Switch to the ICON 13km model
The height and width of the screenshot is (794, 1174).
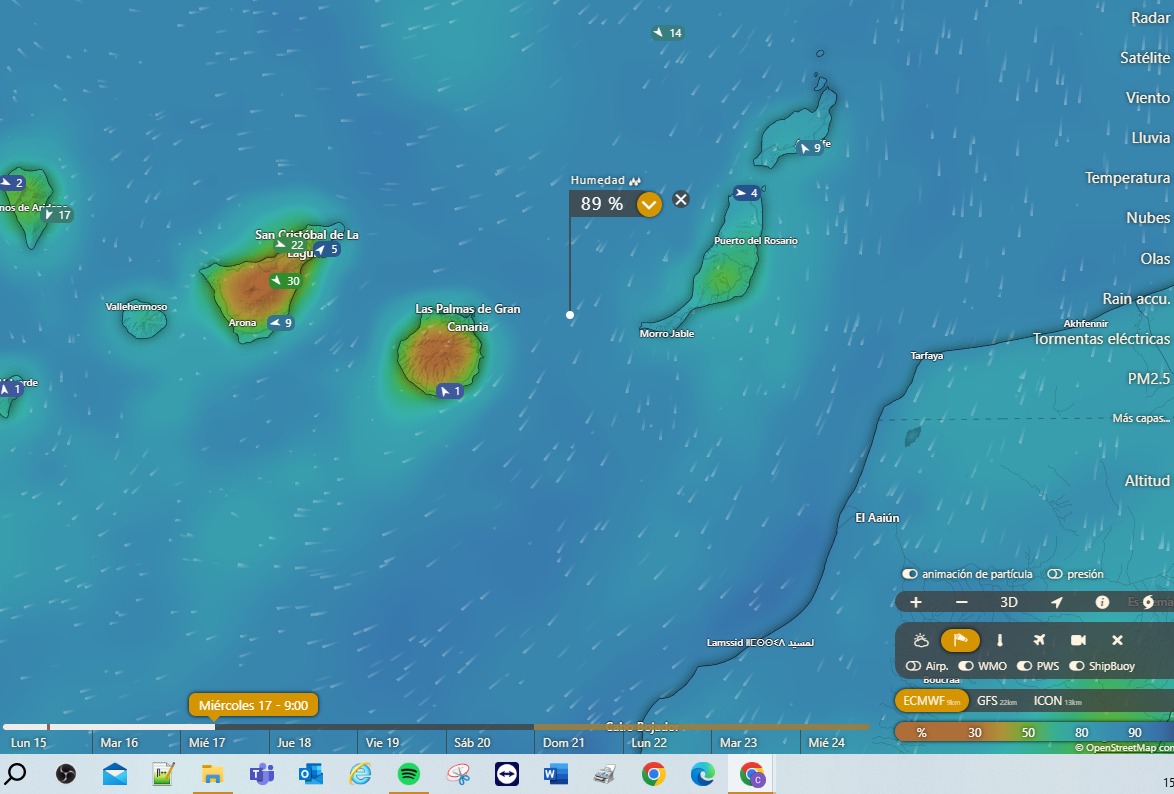[x=1057, y=701]
